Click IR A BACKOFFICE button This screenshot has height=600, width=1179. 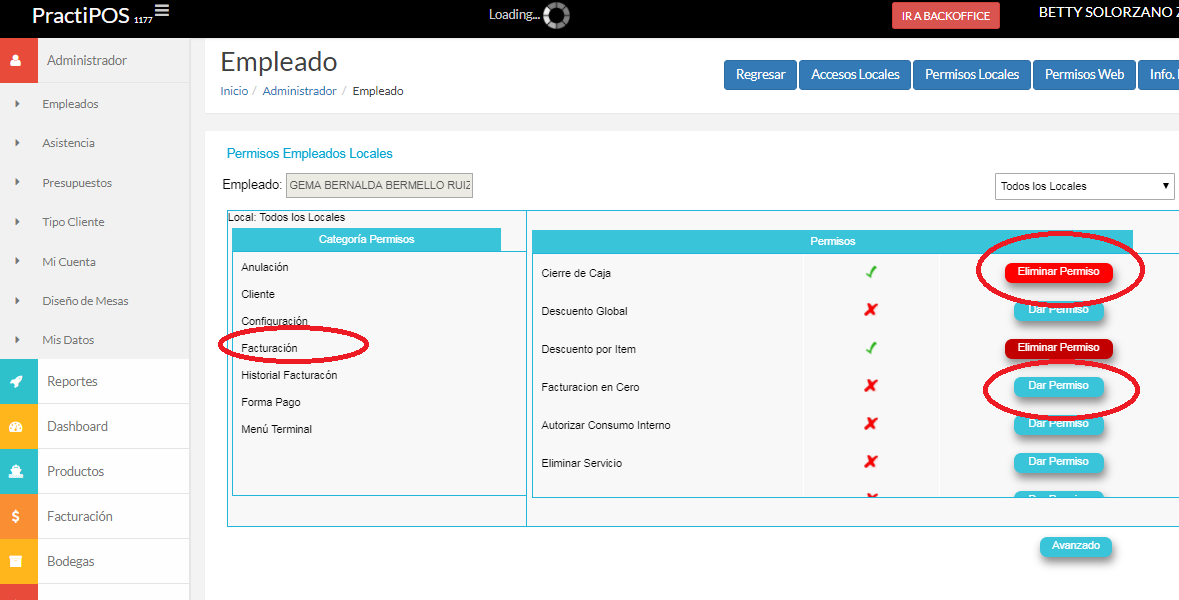pos(946,16)
